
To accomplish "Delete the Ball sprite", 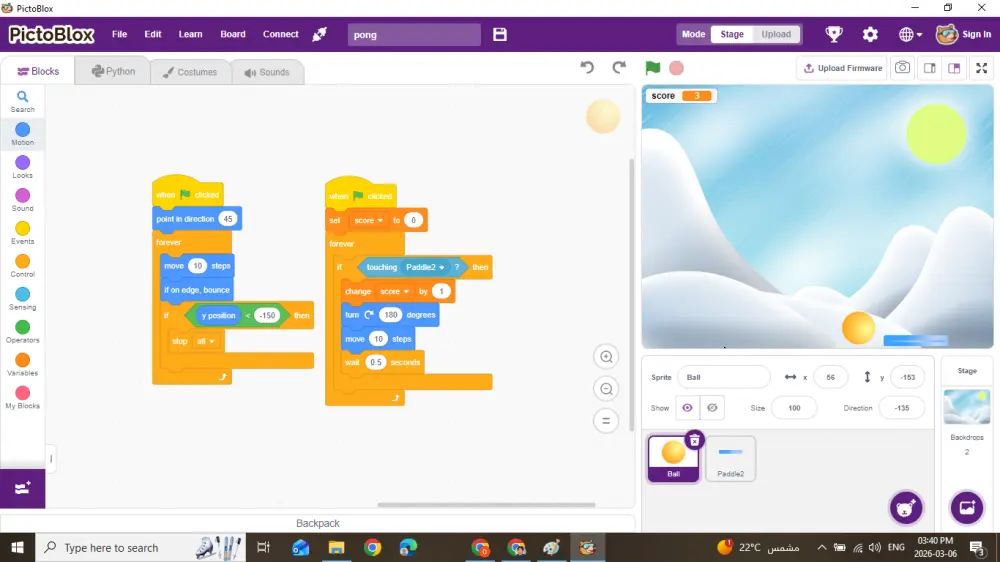I will click(695, 440).
